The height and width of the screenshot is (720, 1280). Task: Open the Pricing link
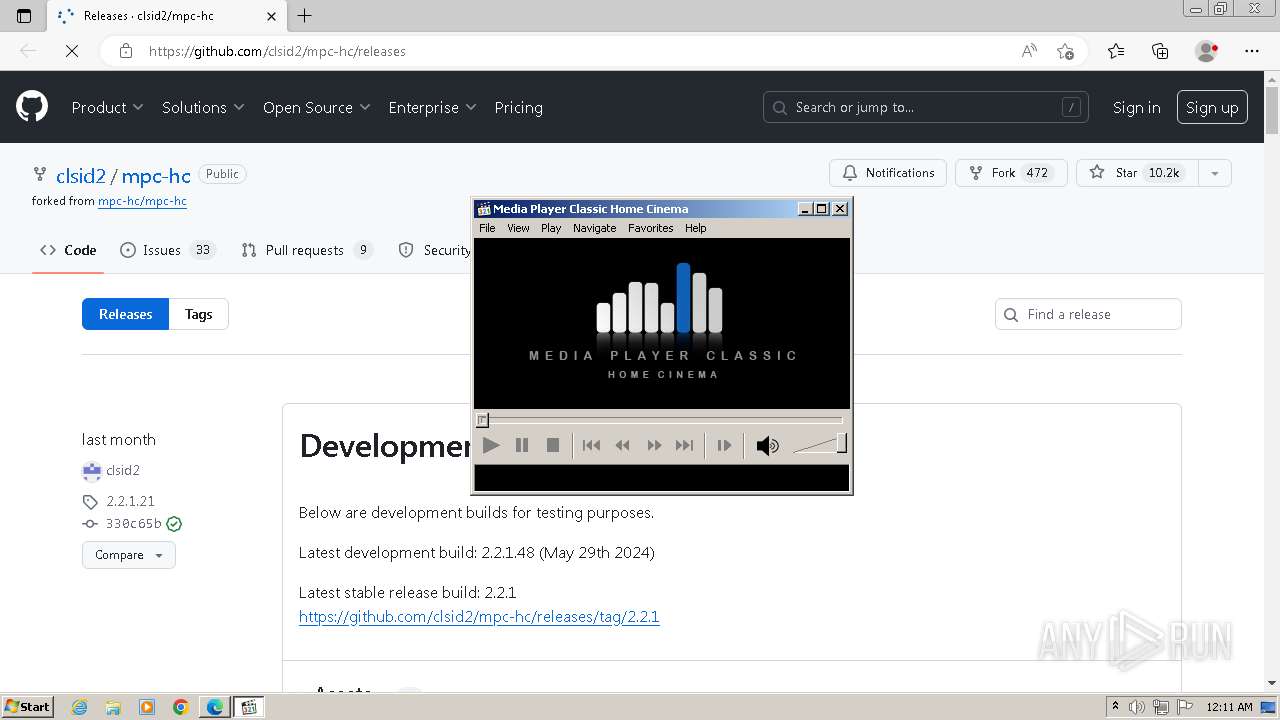pyautogui.click(x=518, y=107)
